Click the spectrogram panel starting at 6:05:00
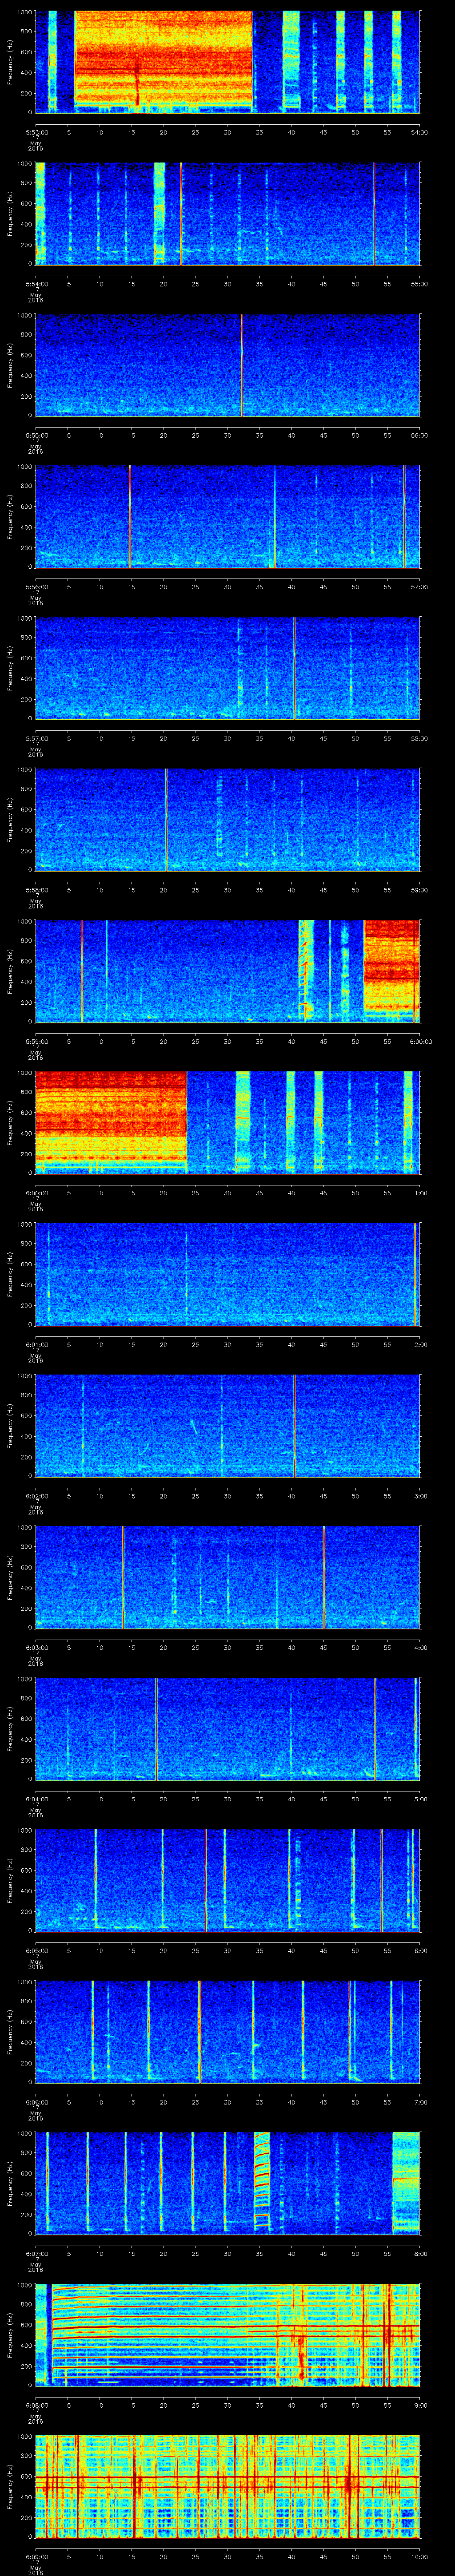This screenshot has width=455, height=2576. (227, 1881)
